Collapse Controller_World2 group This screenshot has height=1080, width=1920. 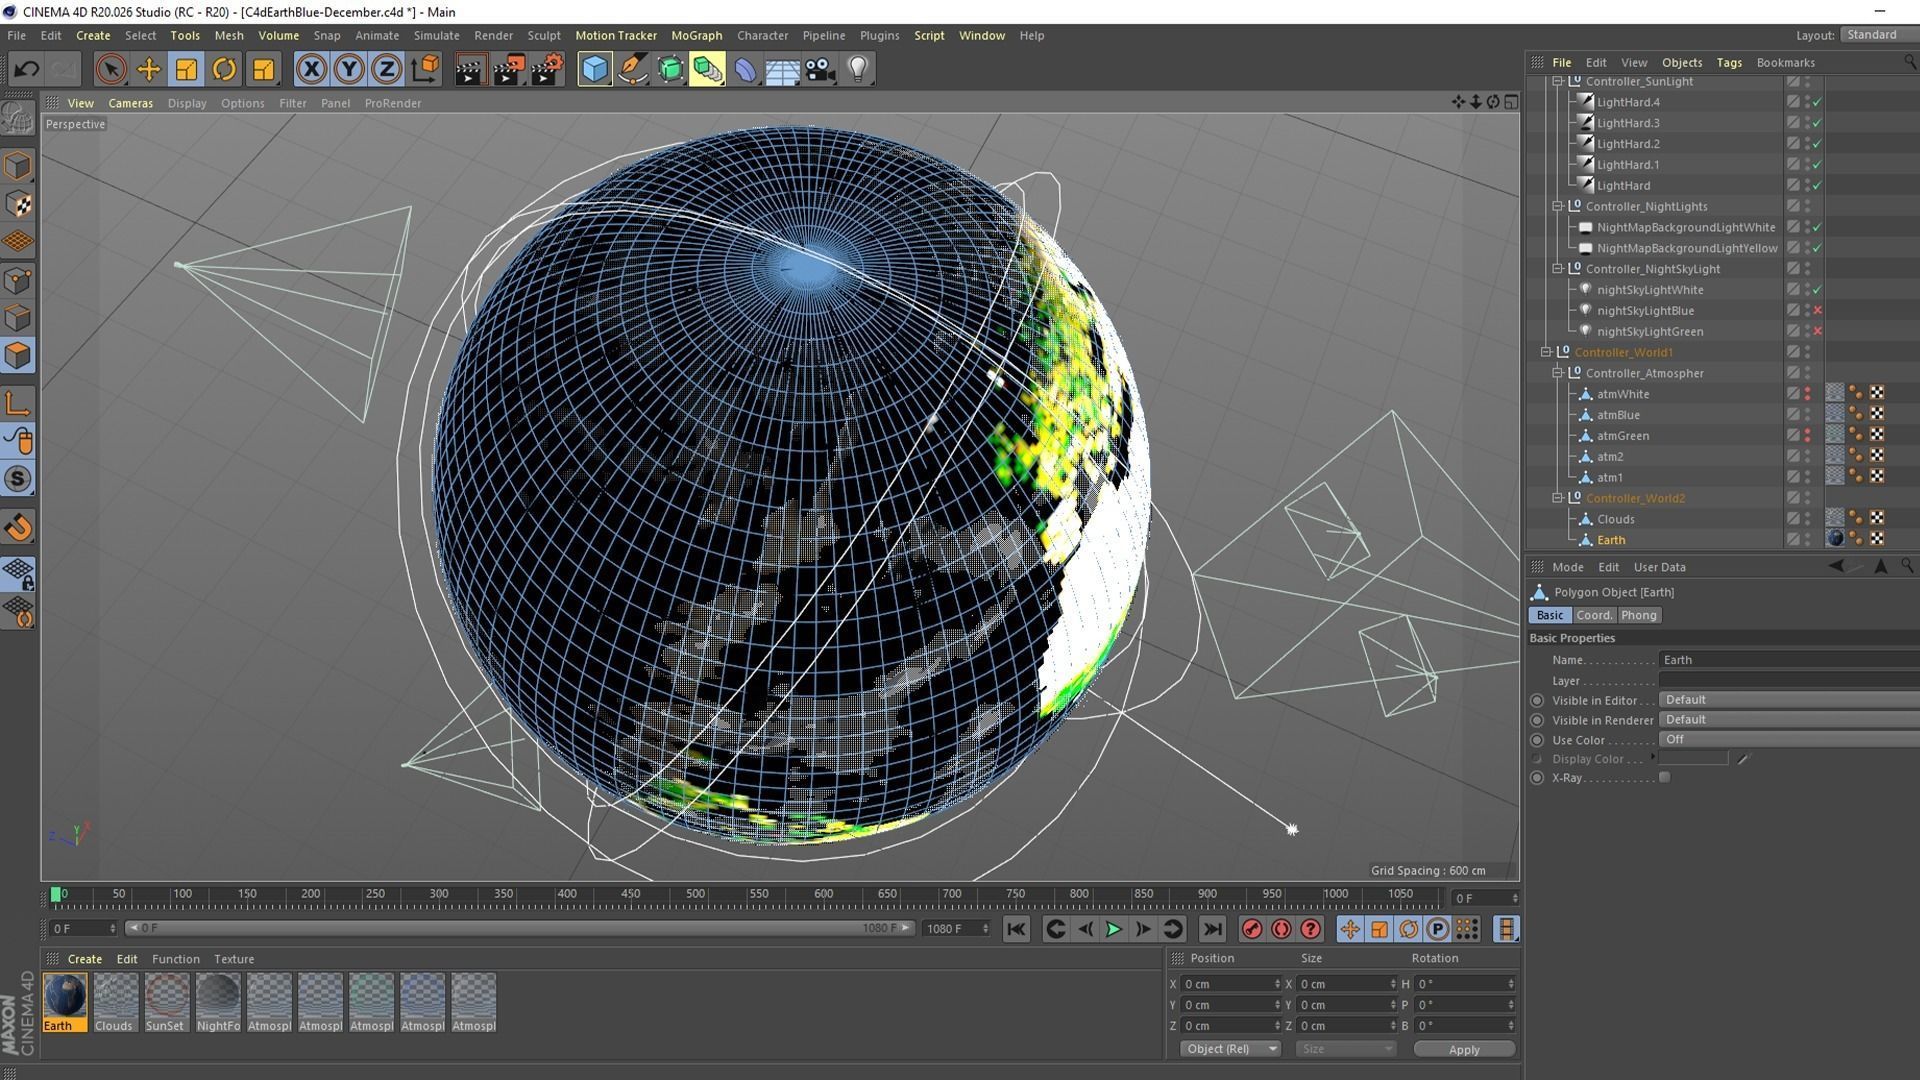[1557, 498]
